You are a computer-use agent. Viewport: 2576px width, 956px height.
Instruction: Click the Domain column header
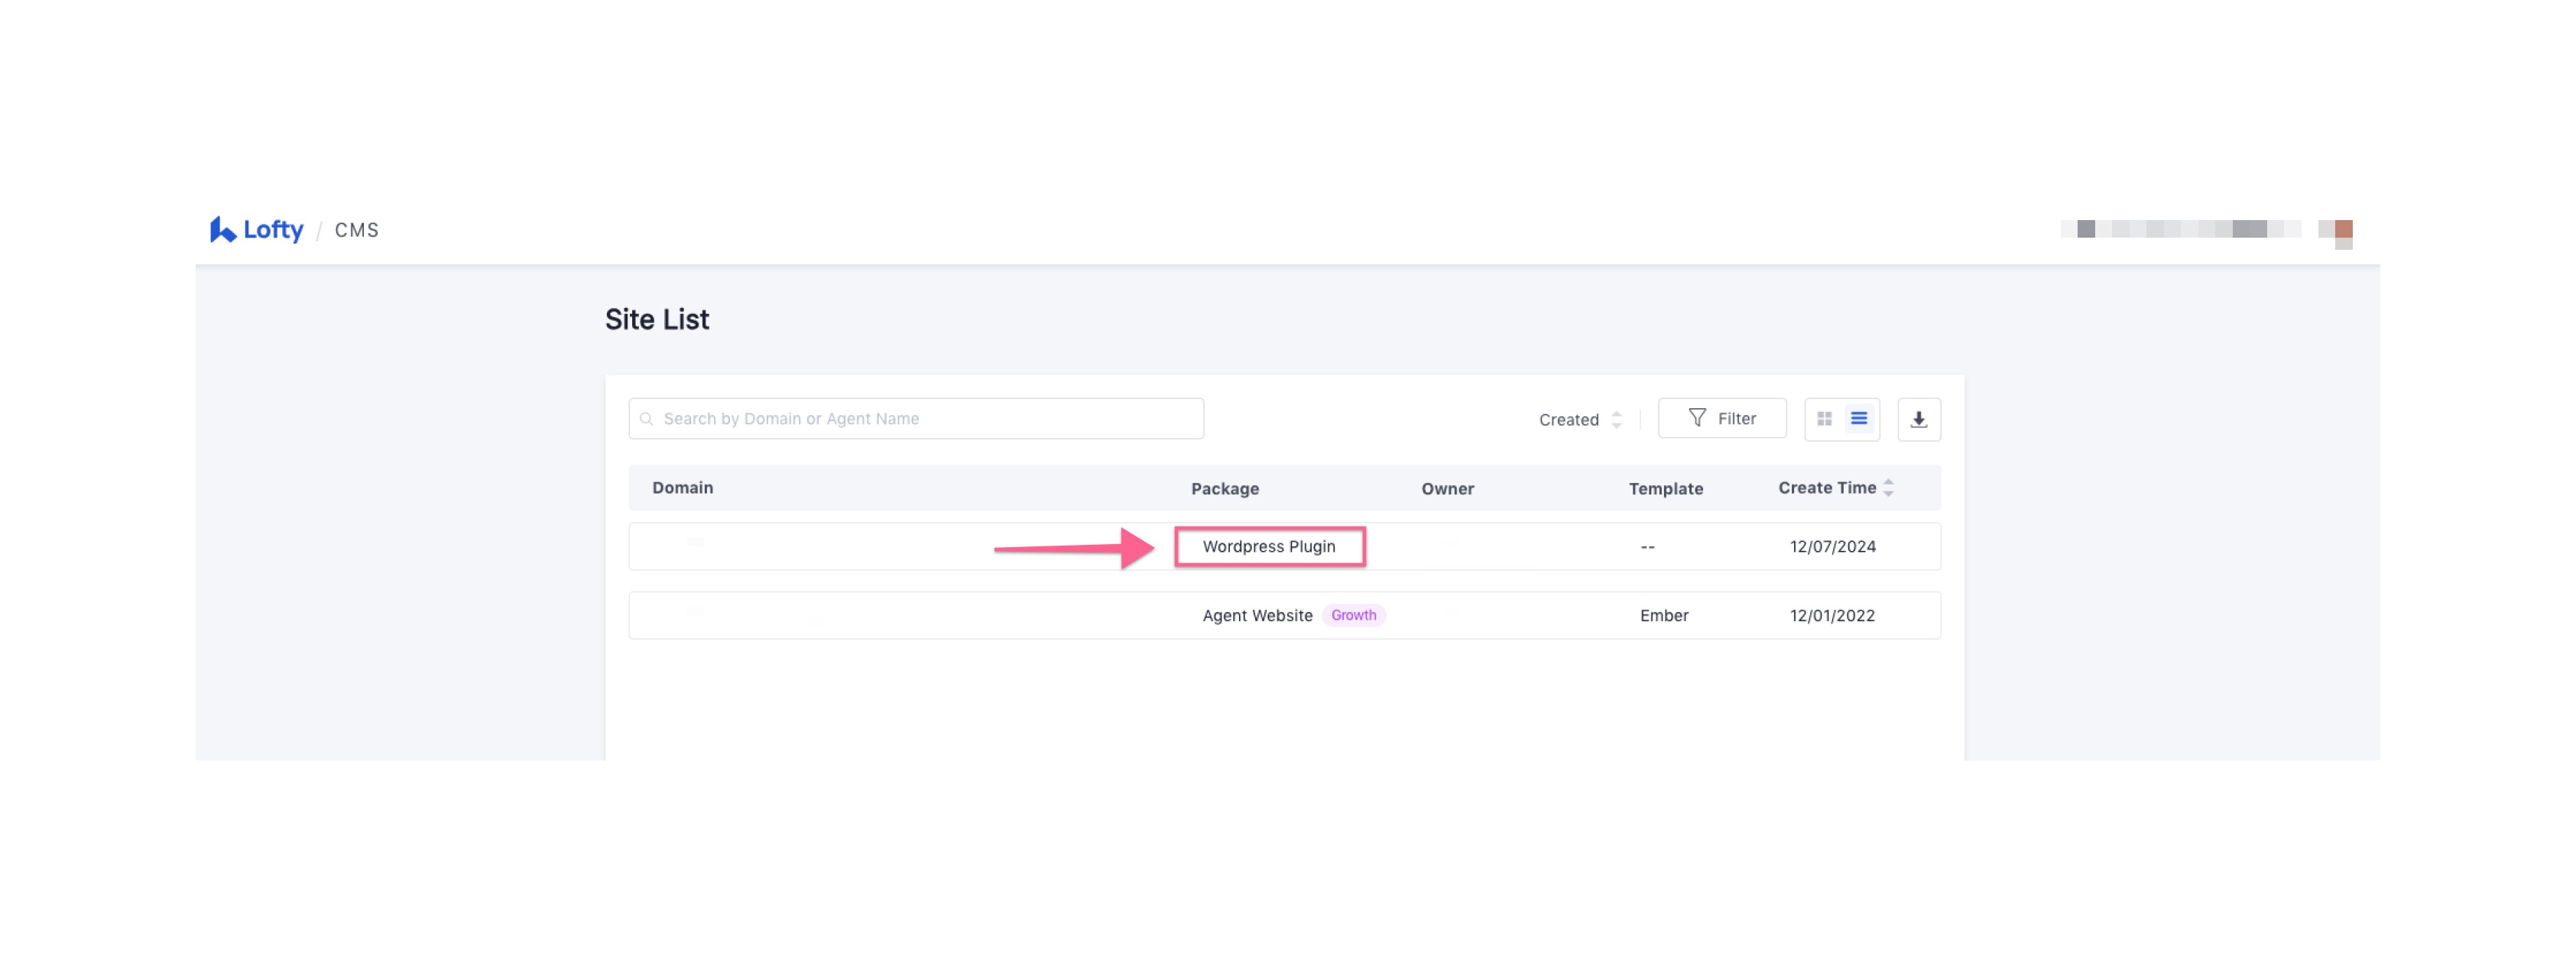(x=682, y=488)
